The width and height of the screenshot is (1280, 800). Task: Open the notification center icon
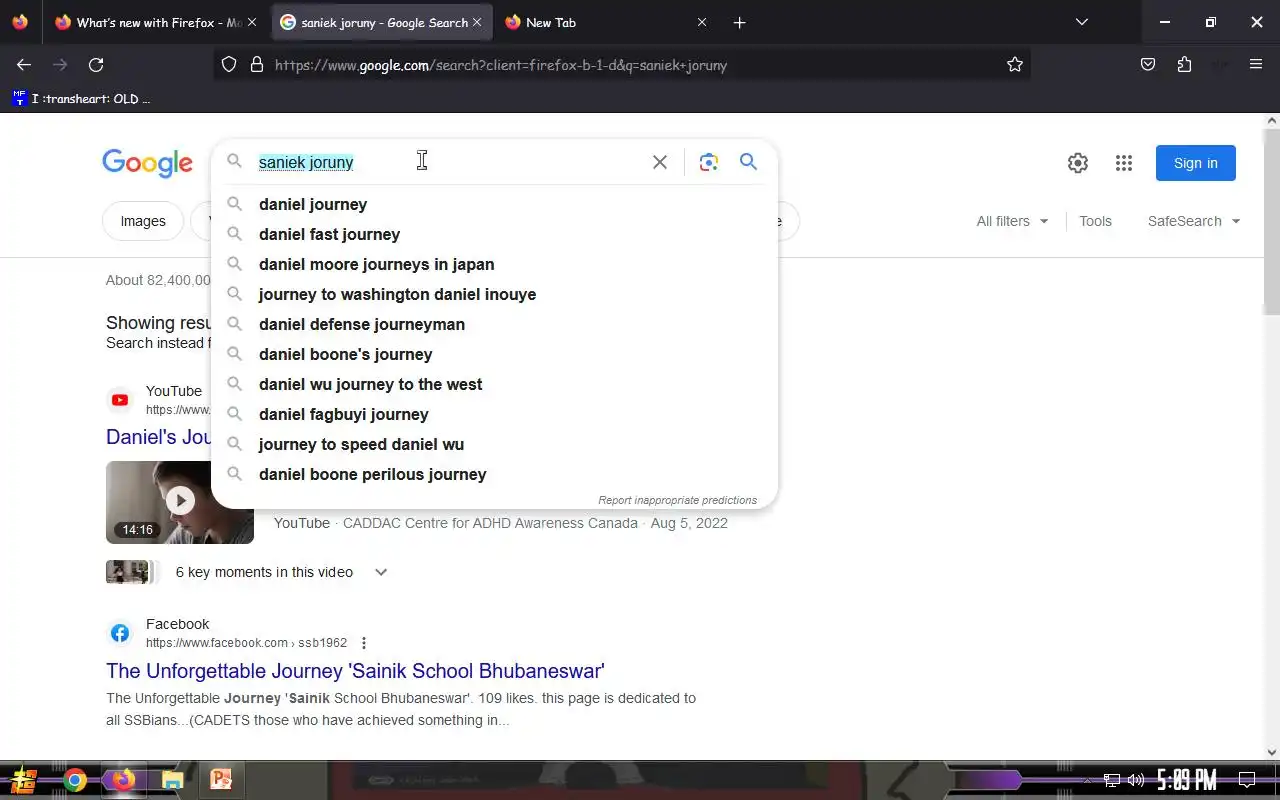[1246, 780]
